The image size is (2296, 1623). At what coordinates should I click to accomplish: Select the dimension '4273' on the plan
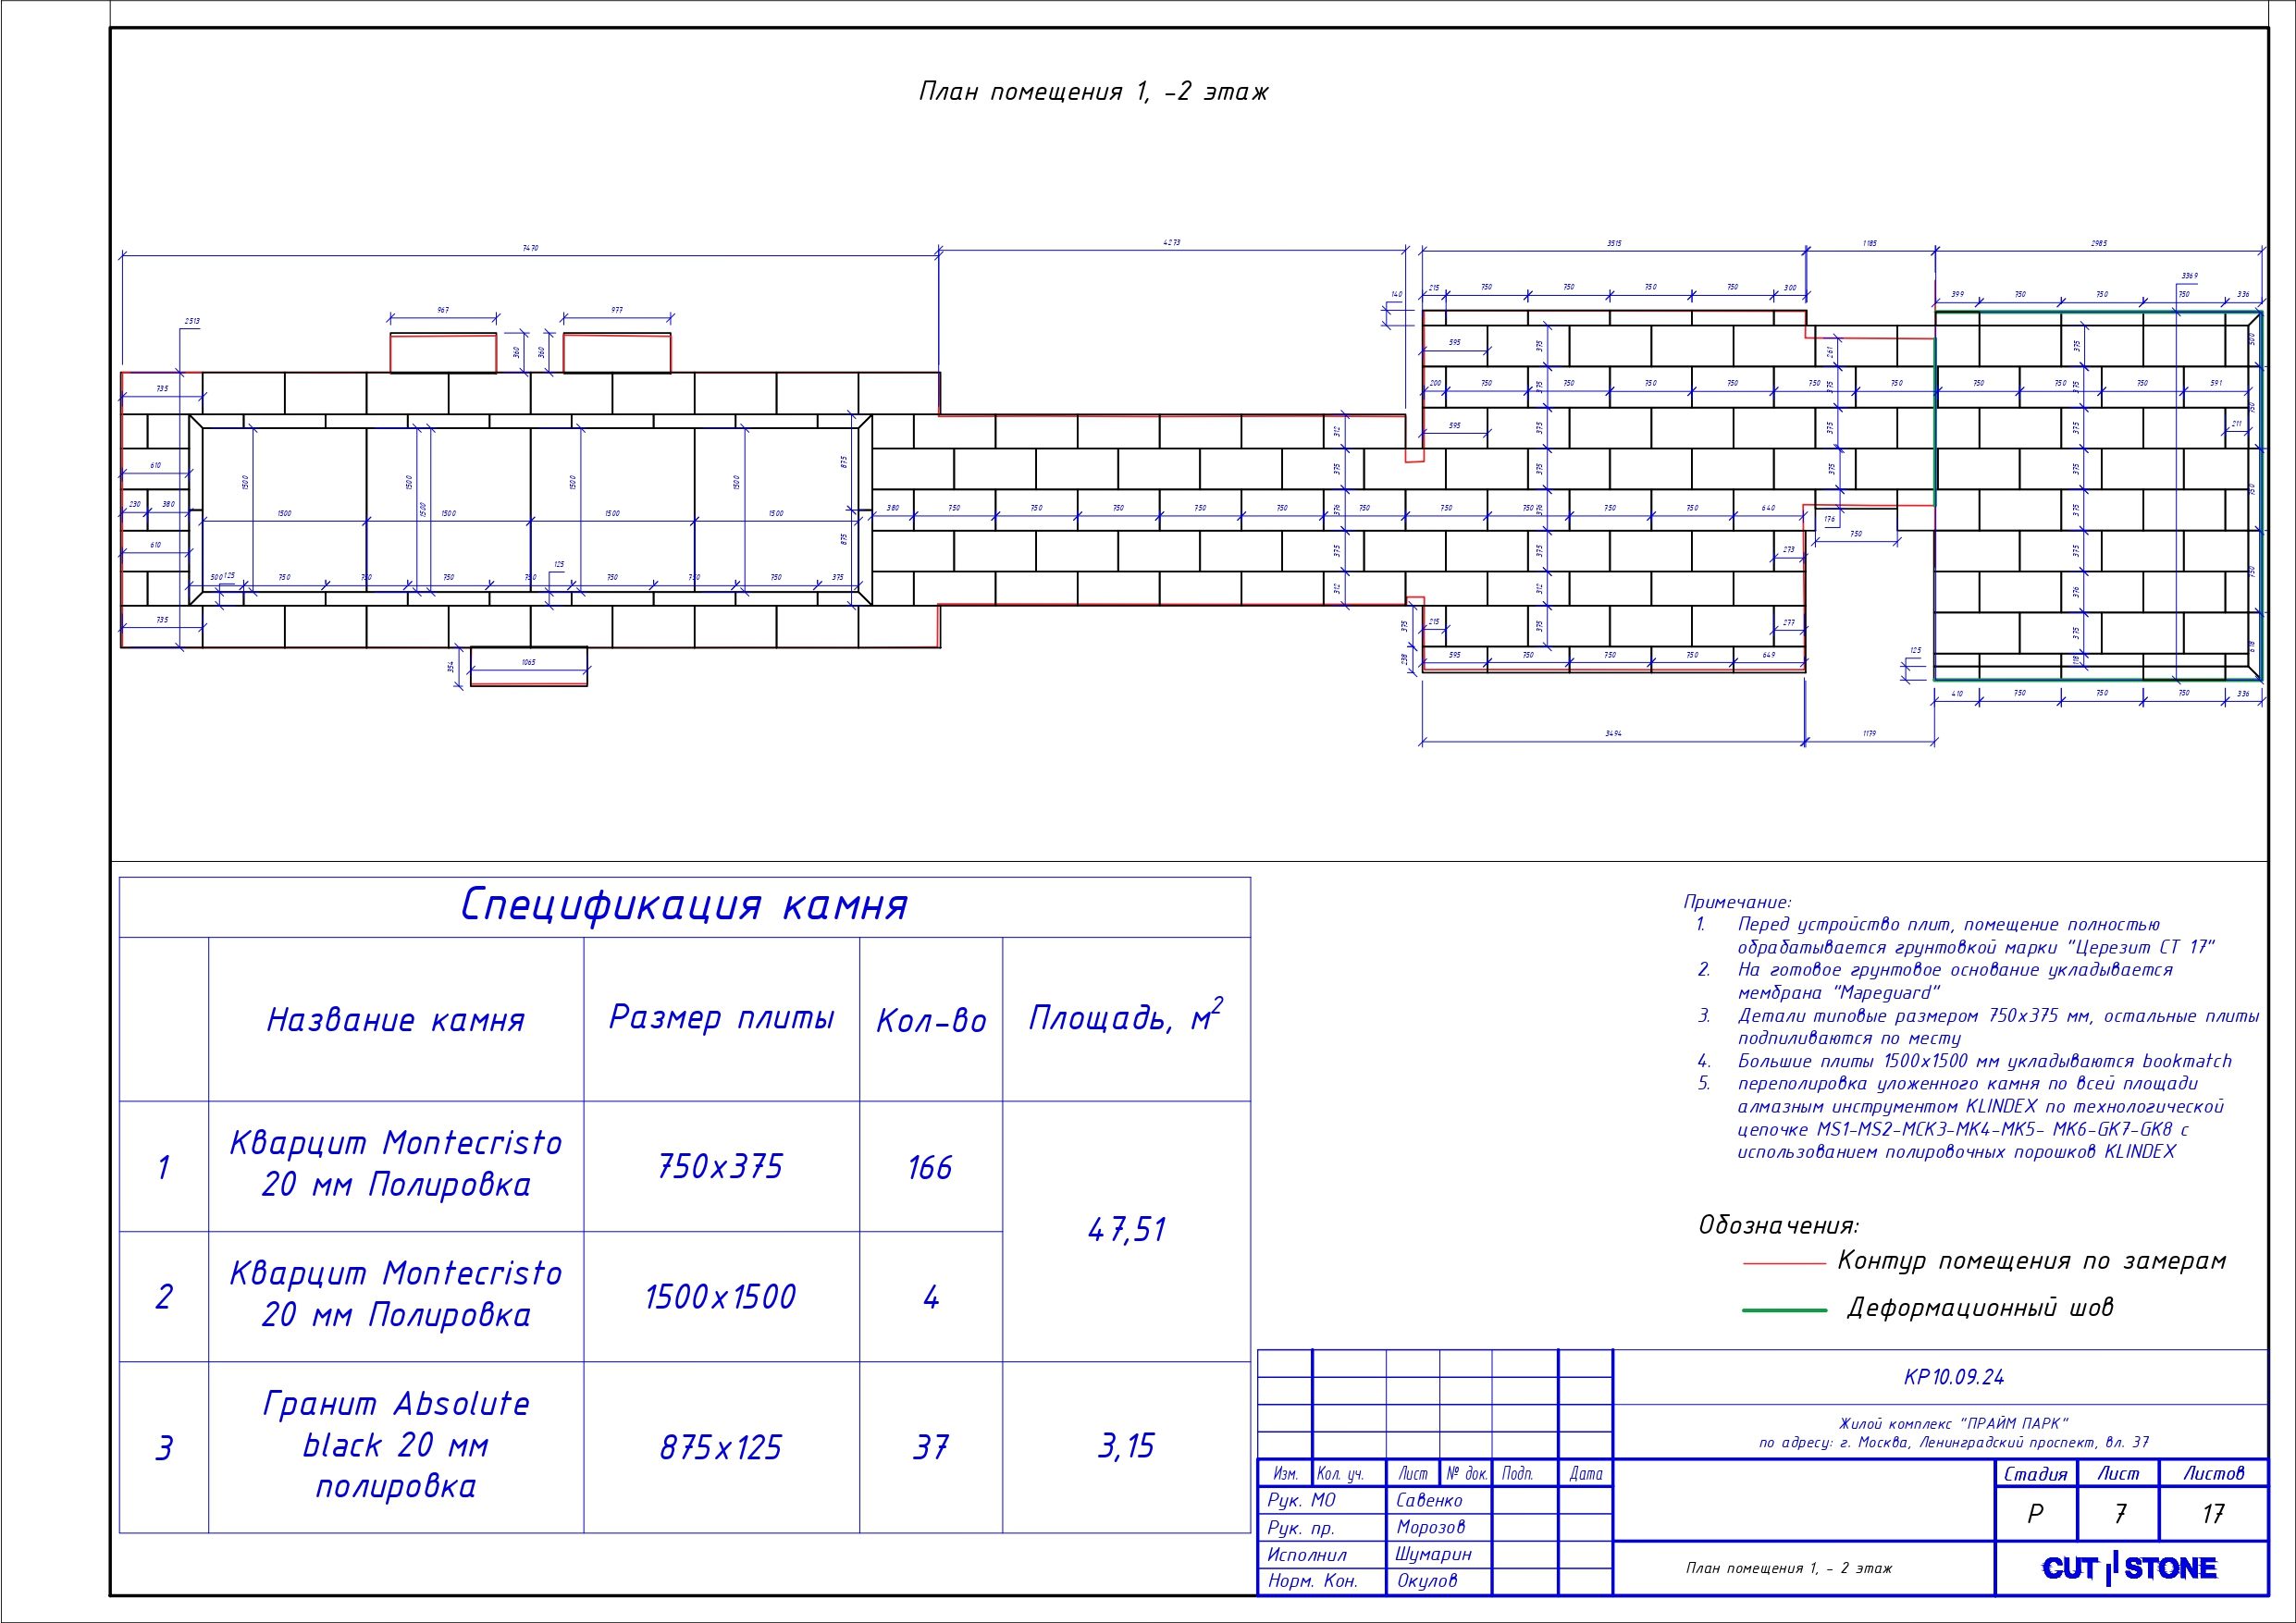click(1171, 243)
